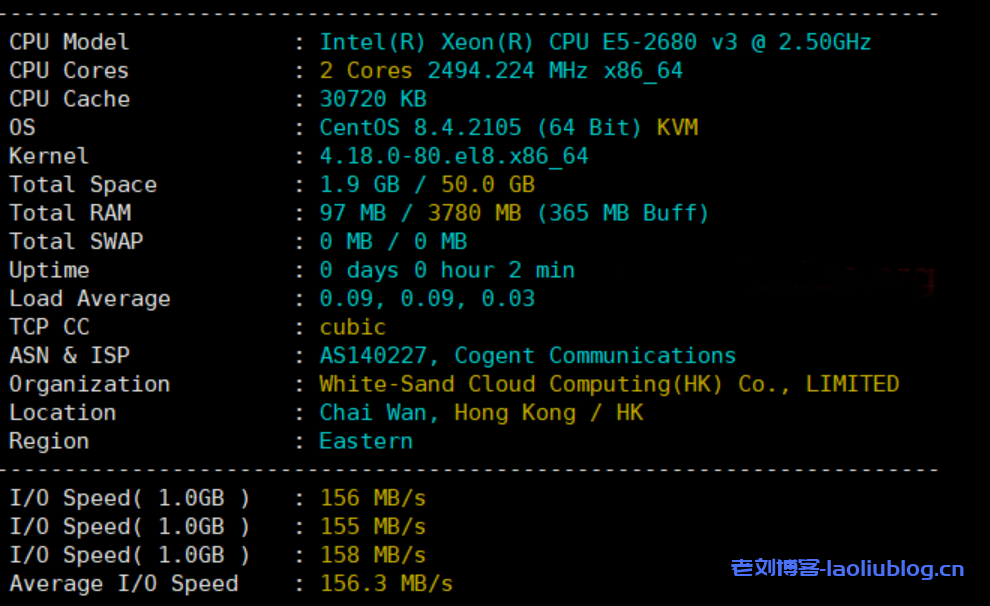Click the "CPU Cores" label
990x606 pixels.
69,71
